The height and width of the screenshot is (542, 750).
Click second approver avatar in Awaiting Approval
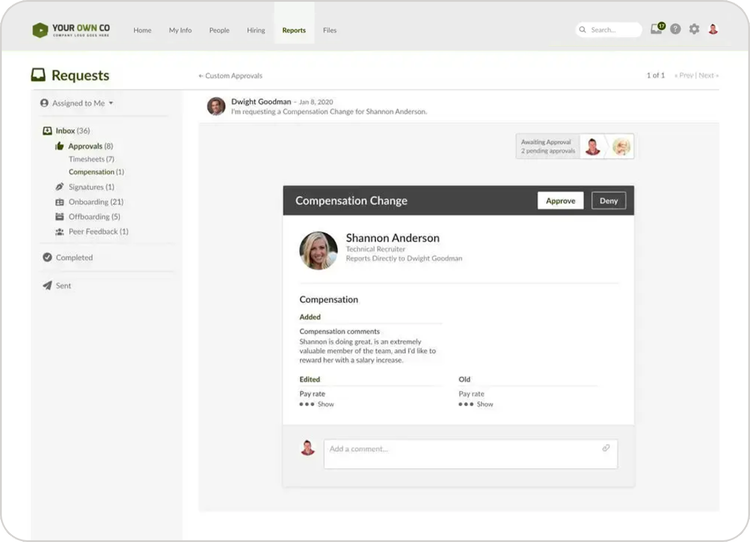coord(621,146)
